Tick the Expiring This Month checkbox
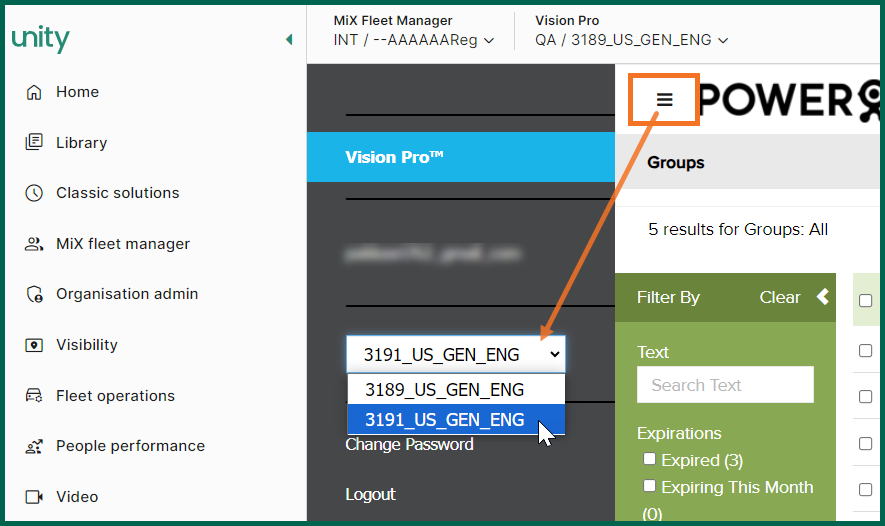 [650, 485]
